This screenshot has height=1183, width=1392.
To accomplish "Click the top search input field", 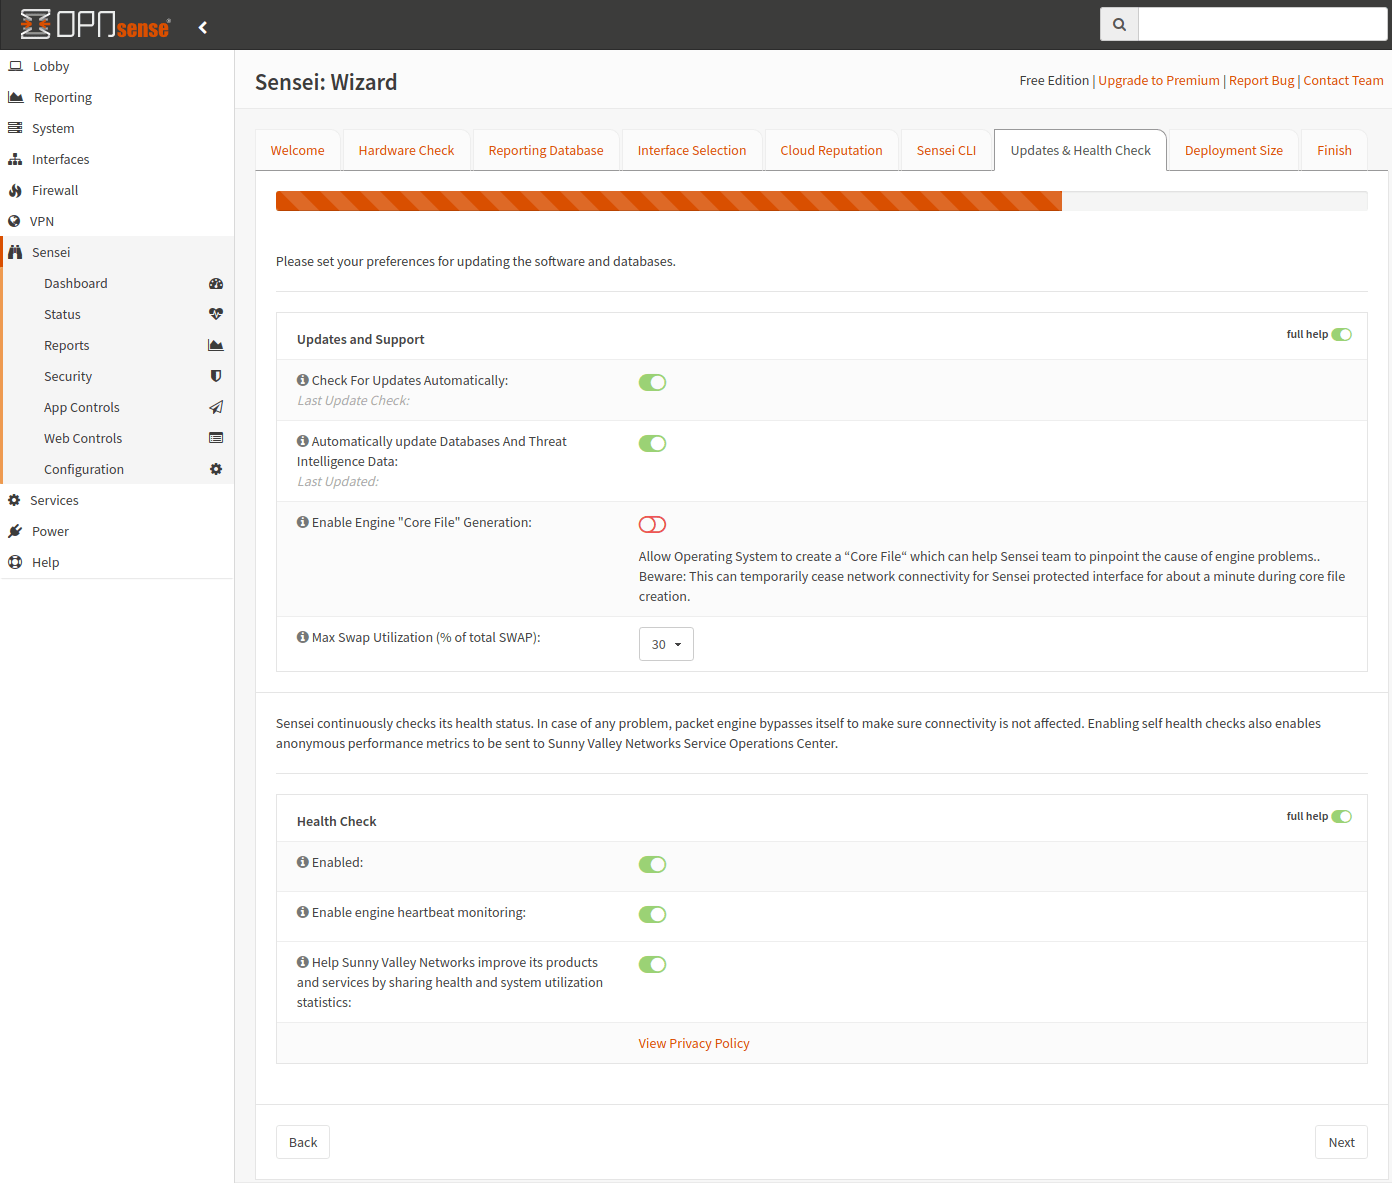I will [x=1262, y=24].
